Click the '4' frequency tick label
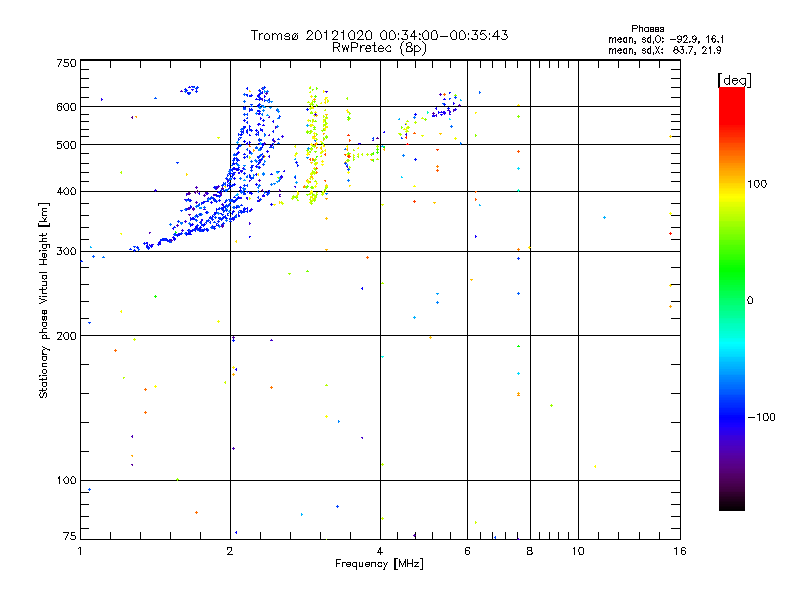 [x=380, y=551]
